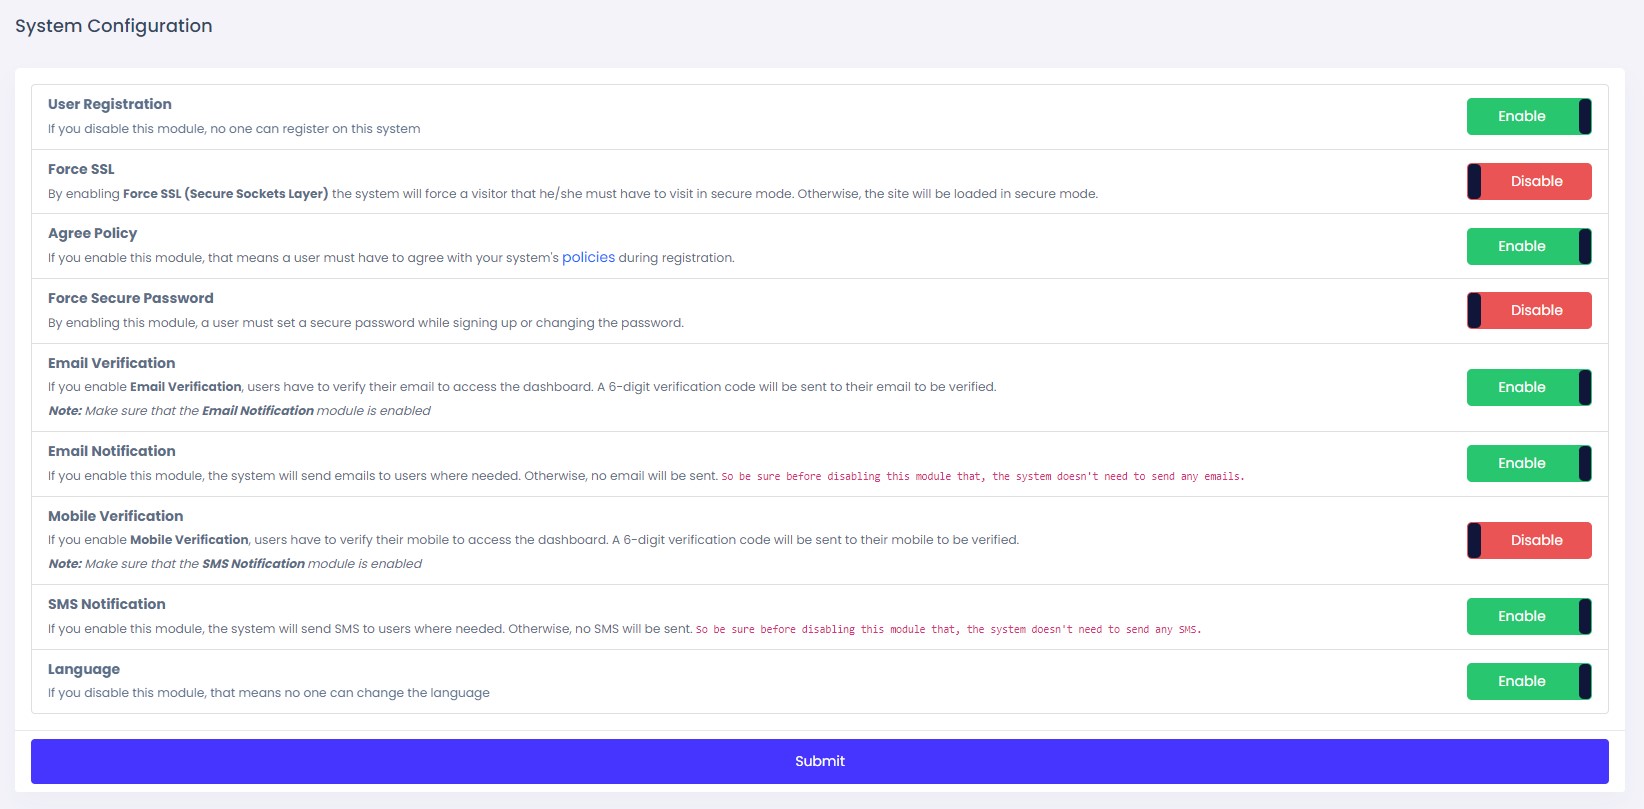
Task: Click the System Configuration page heading
Action: 113,26
